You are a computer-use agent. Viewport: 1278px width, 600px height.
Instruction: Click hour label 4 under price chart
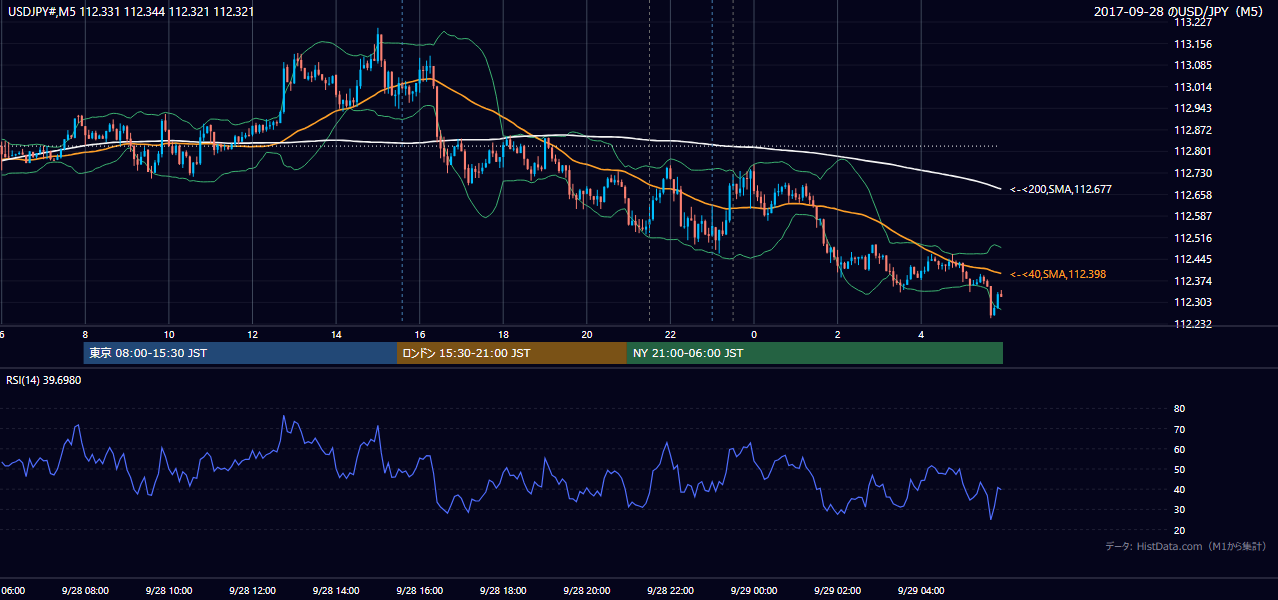(921, 334)
